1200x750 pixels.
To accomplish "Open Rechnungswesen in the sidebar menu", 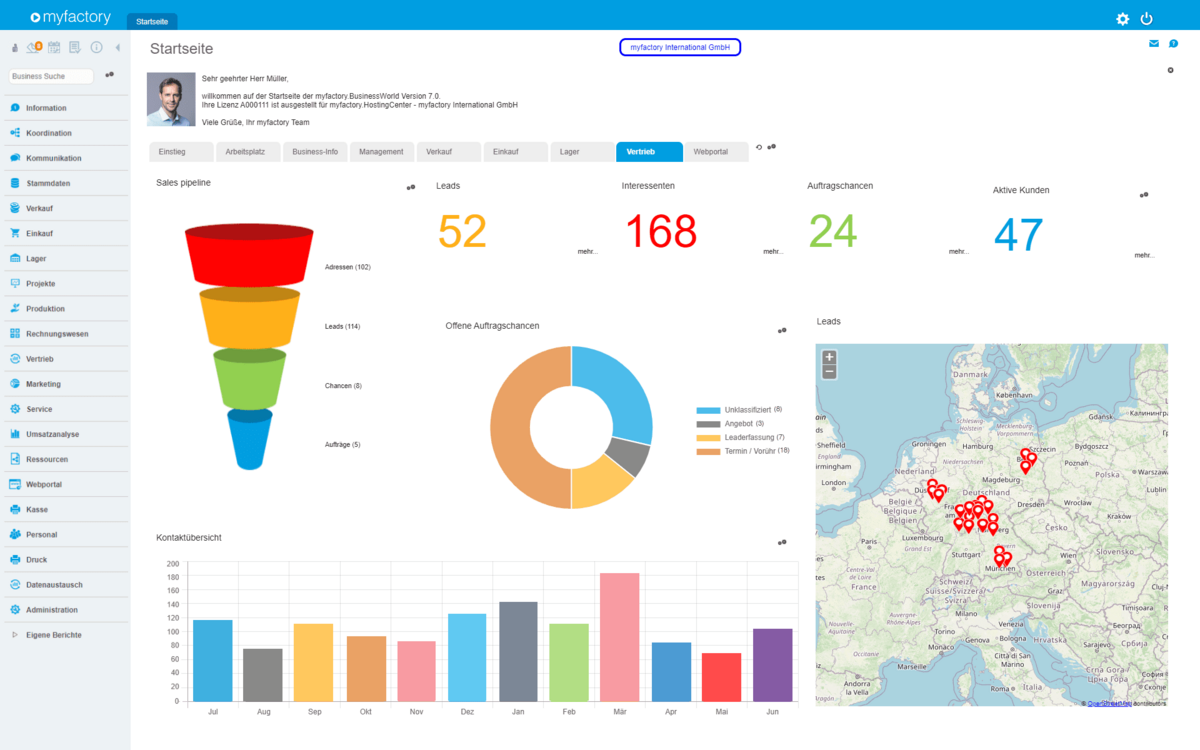I will coord(57,334).
